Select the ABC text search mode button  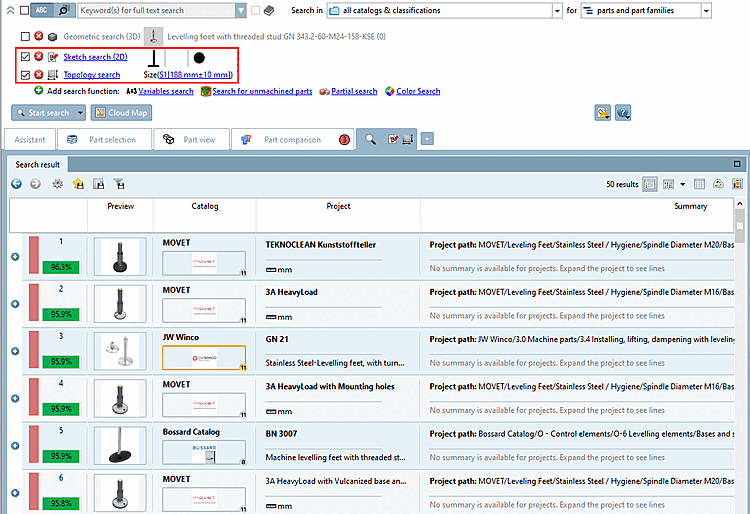click(42, 10)
